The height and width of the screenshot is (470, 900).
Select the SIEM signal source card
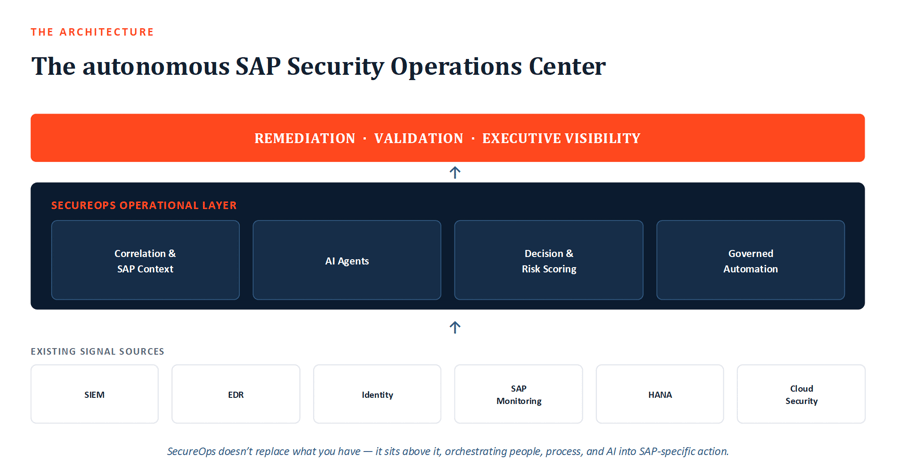click(95, 394)
